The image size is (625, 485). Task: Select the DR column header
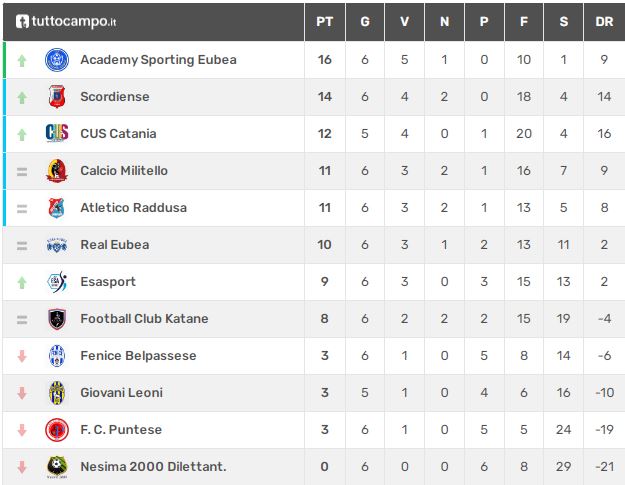tap(604, 22)
